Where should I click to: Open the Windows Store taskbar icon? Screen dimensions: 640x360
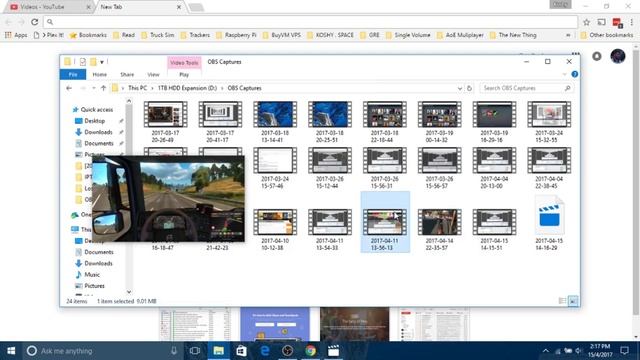point(241,351)
